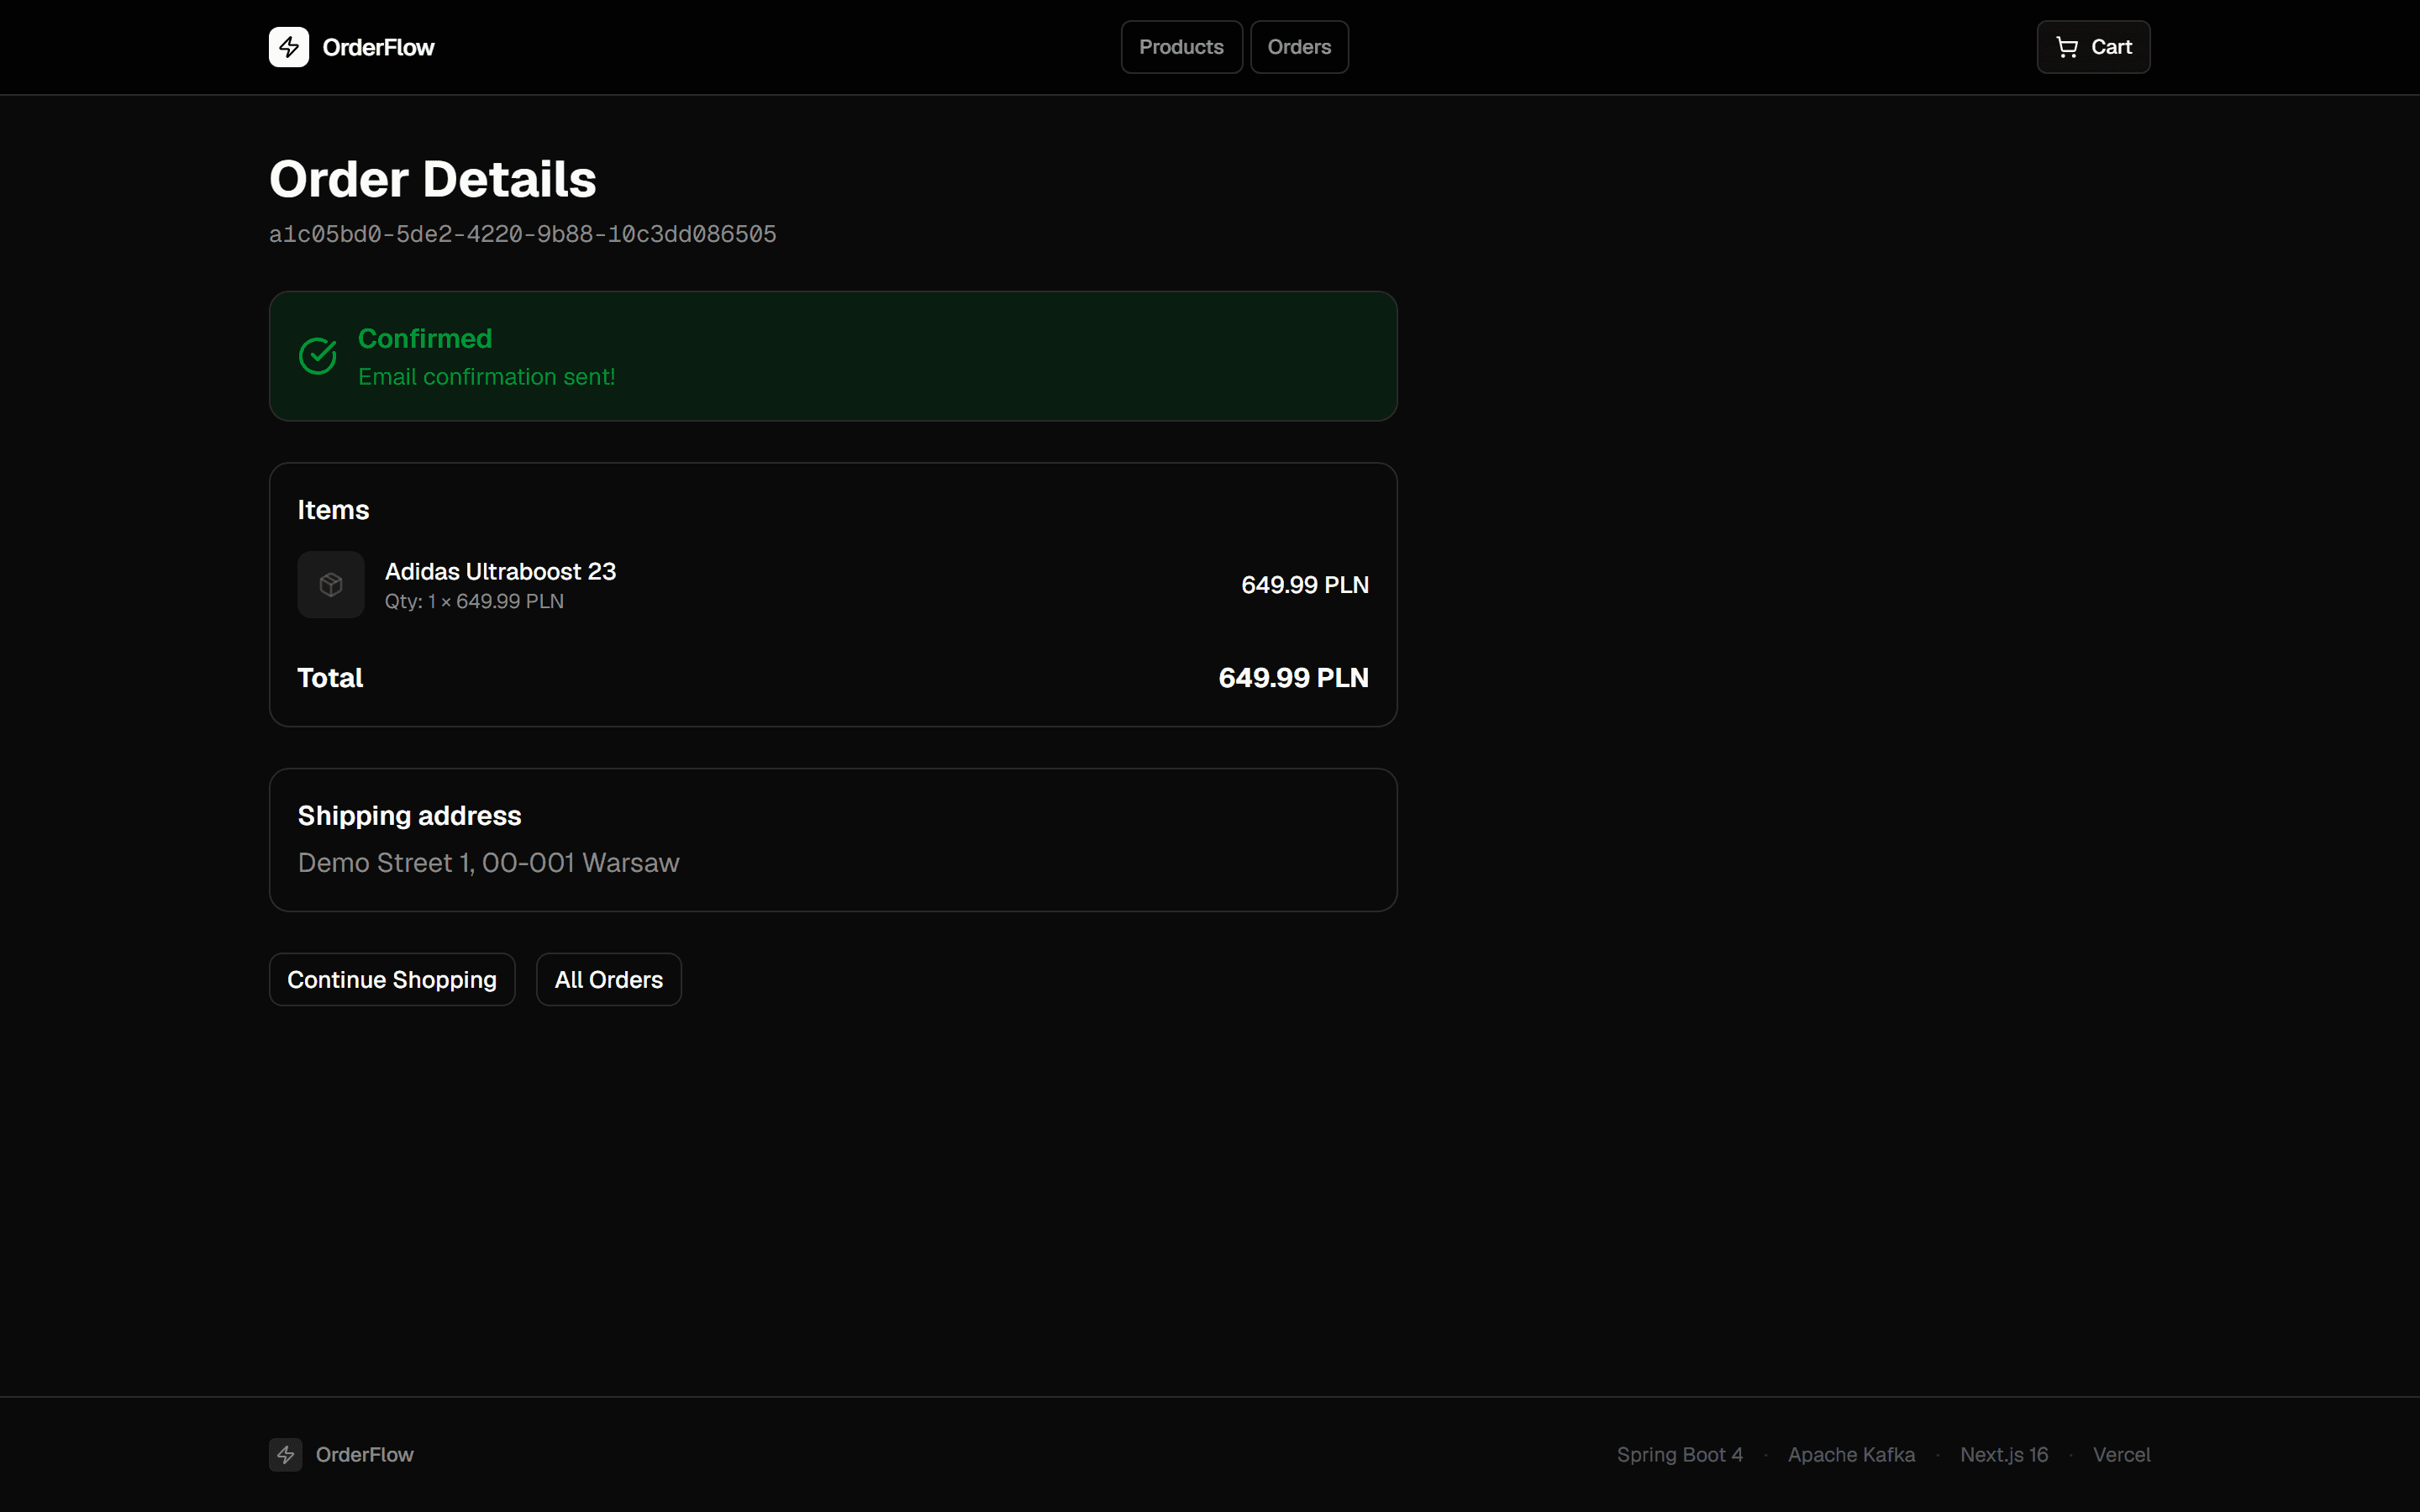Go to All Orders
The width and height of the screenshot is (2420, 1512).
coord(609,979)
